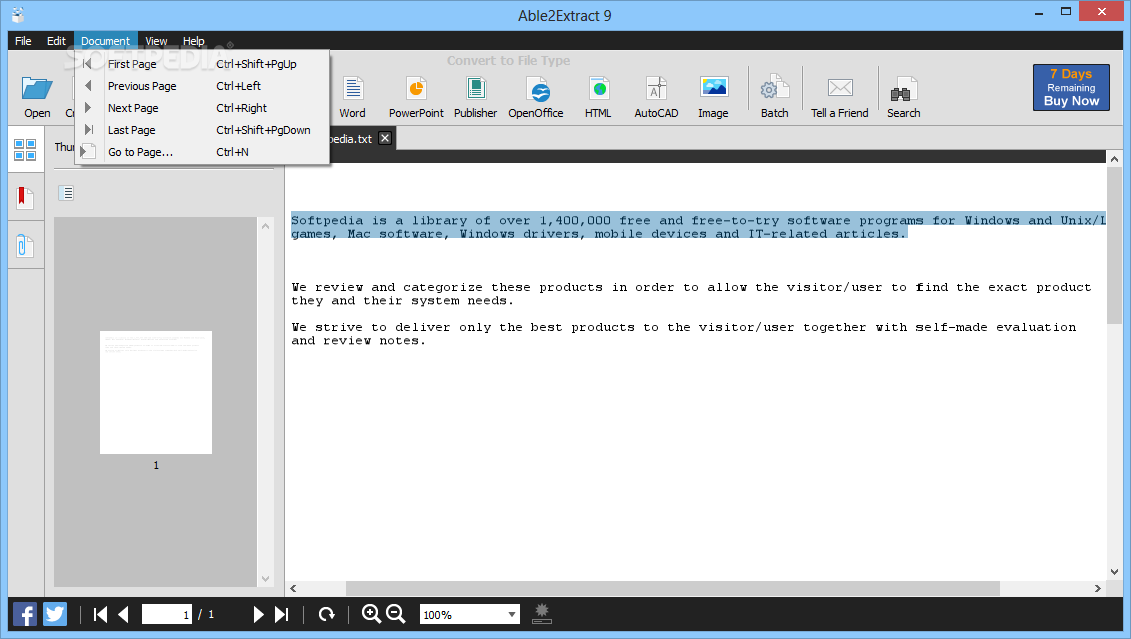Image resolution: width=1131 pixels, height=639 pixels.
Task: Click the 'We strive to deliver' paragraph
Action: 684,333
